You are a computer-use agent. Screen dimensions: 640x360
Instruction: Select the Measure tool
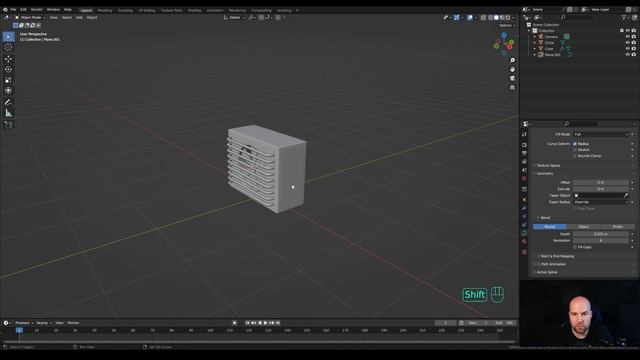pyautogui.click(x=8, y=113)
